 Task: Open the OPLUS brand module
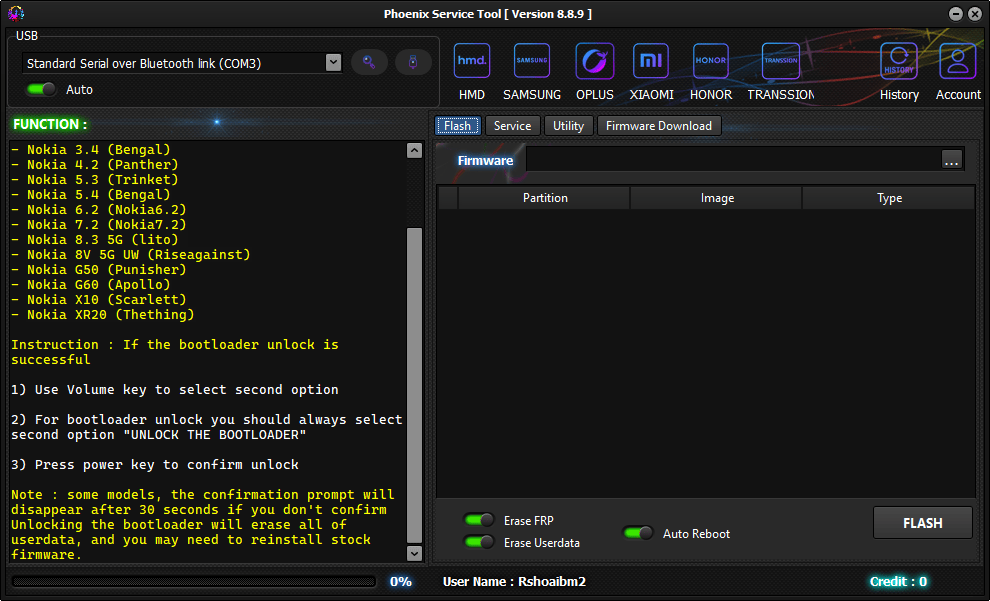tap(595, 71)
